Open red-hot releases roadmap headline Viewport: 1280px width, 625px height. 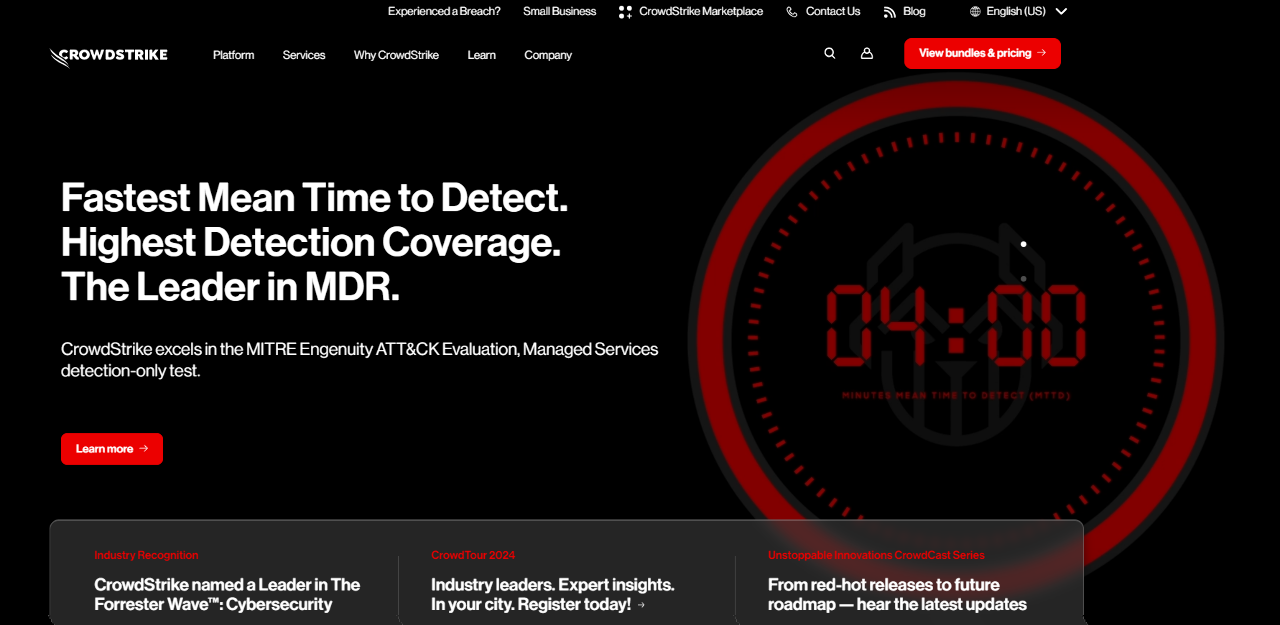[x=897, y=594]
